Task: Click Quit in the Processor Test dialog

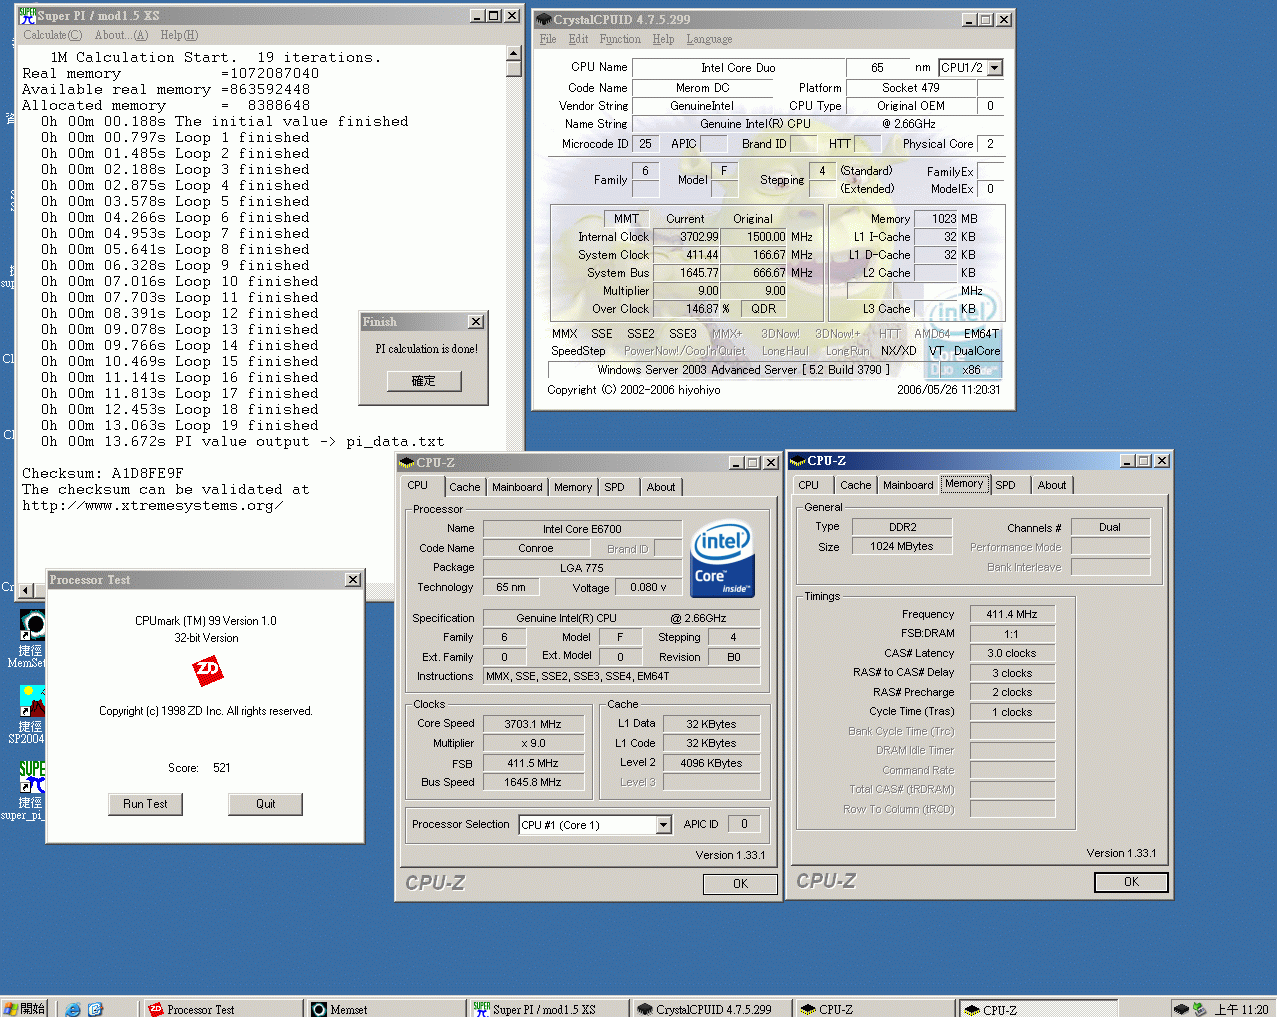Action: point(265,804)
